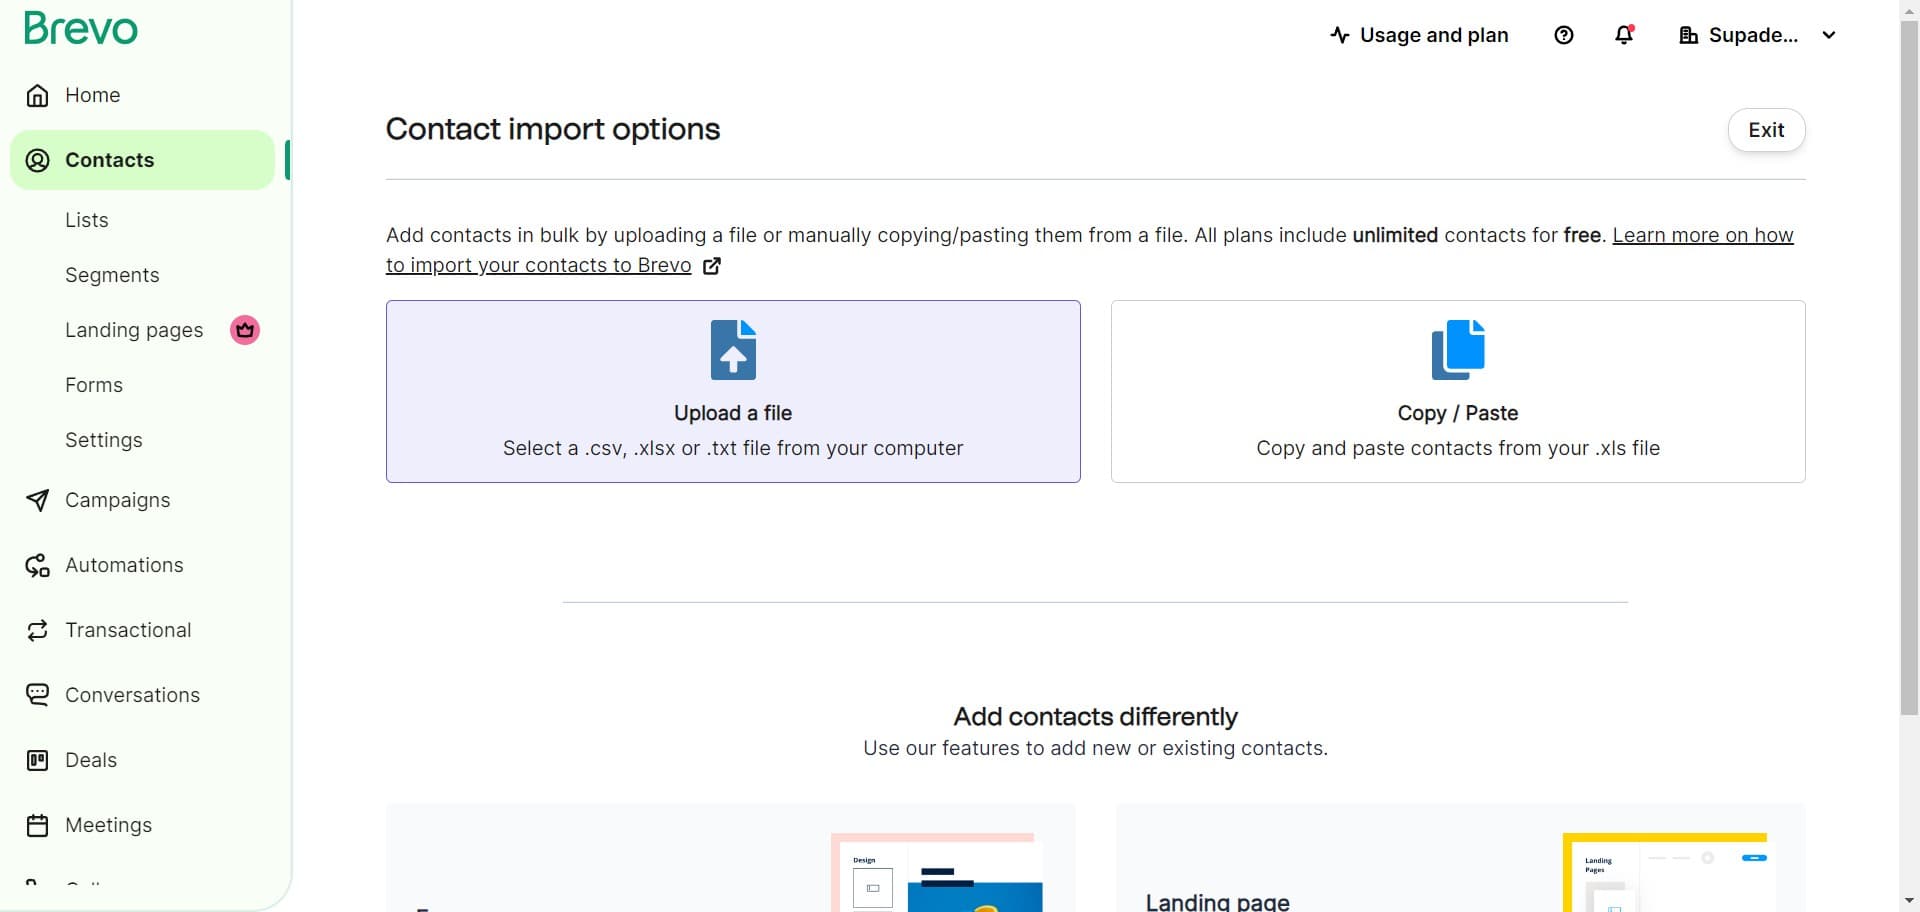Open the Automations section
This screenshot has width=1920, height=912.
click(123, 565)
